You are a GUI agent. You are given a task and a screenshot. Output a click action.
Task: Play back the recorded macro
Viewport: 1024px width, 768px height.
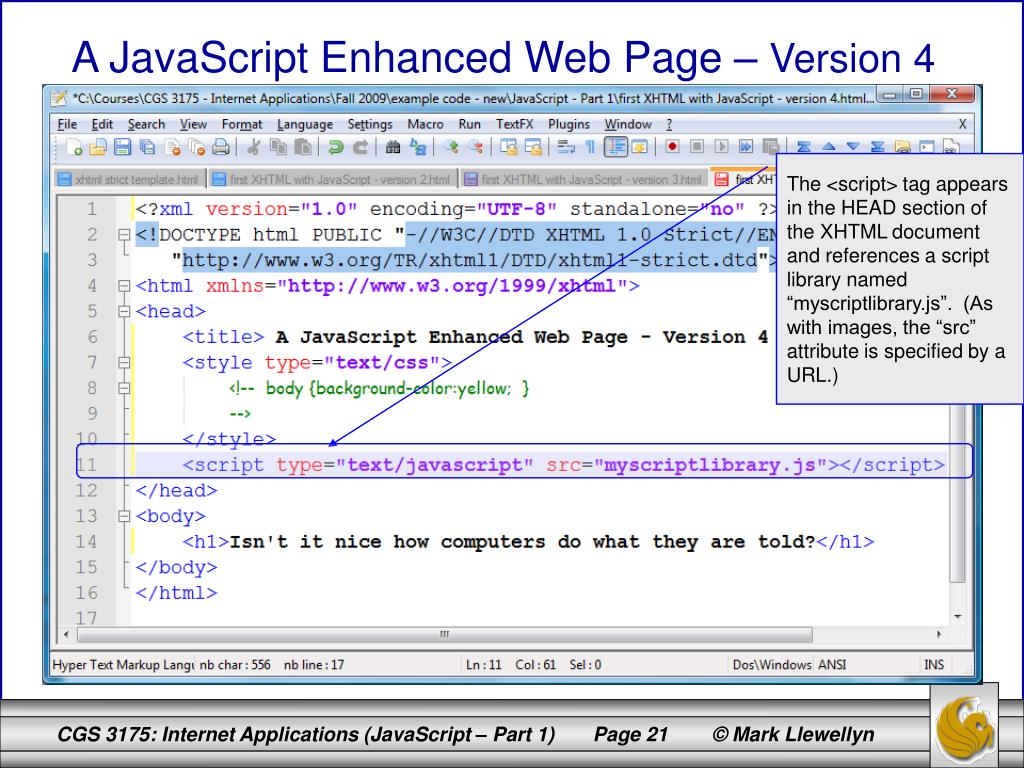click(x=721, y=147)
